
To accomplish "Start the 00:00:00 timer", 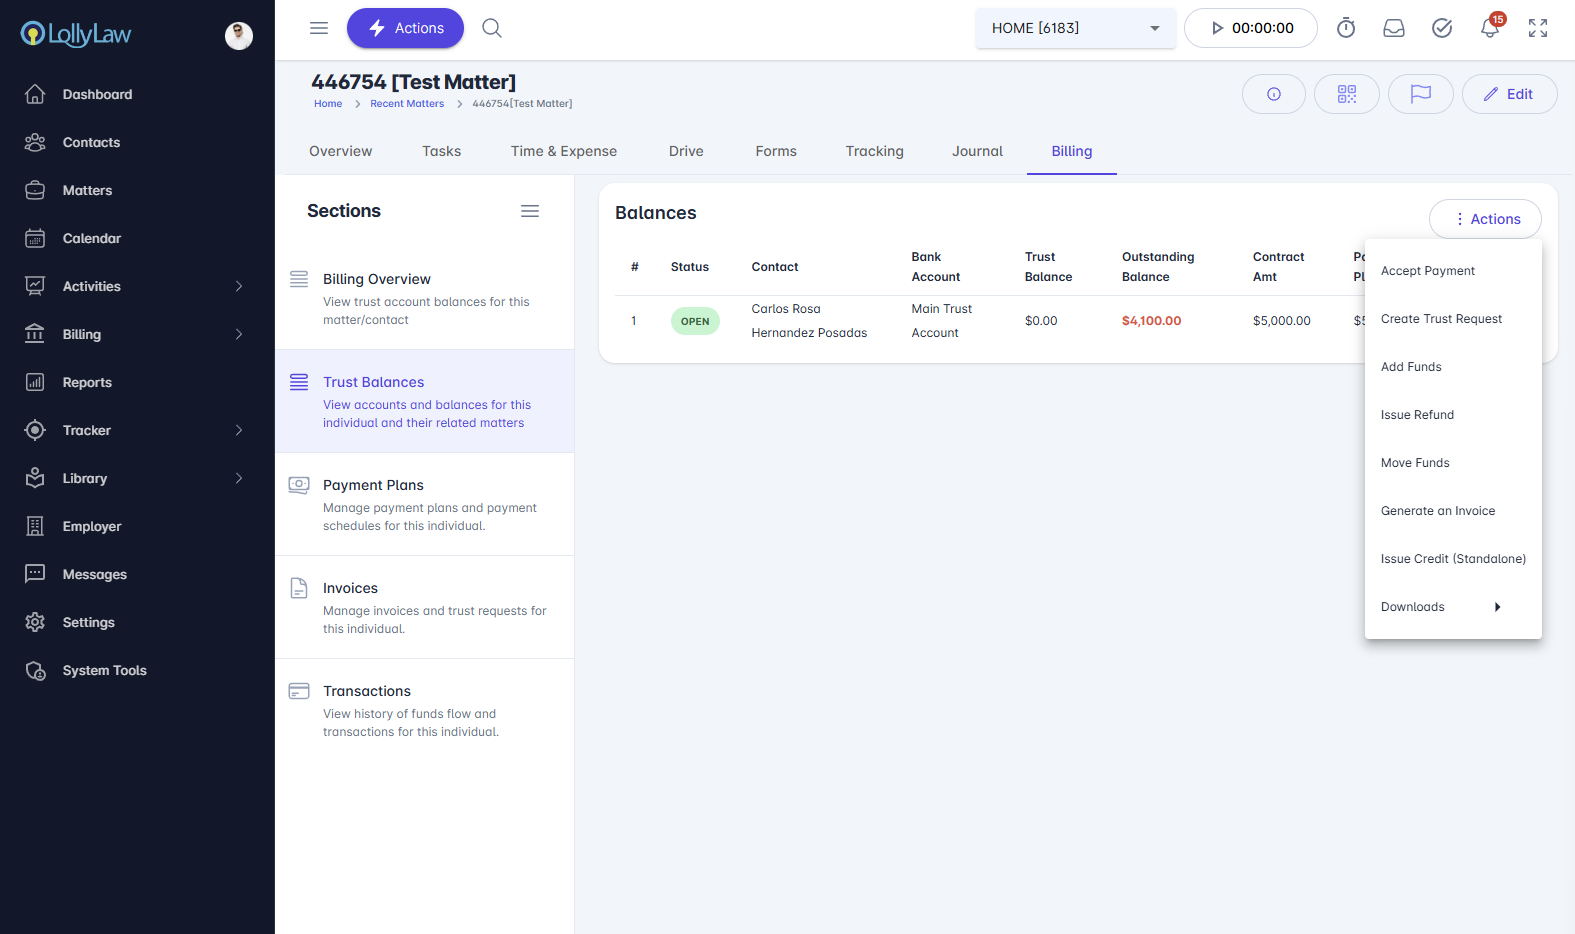I will pos(1251,28).
